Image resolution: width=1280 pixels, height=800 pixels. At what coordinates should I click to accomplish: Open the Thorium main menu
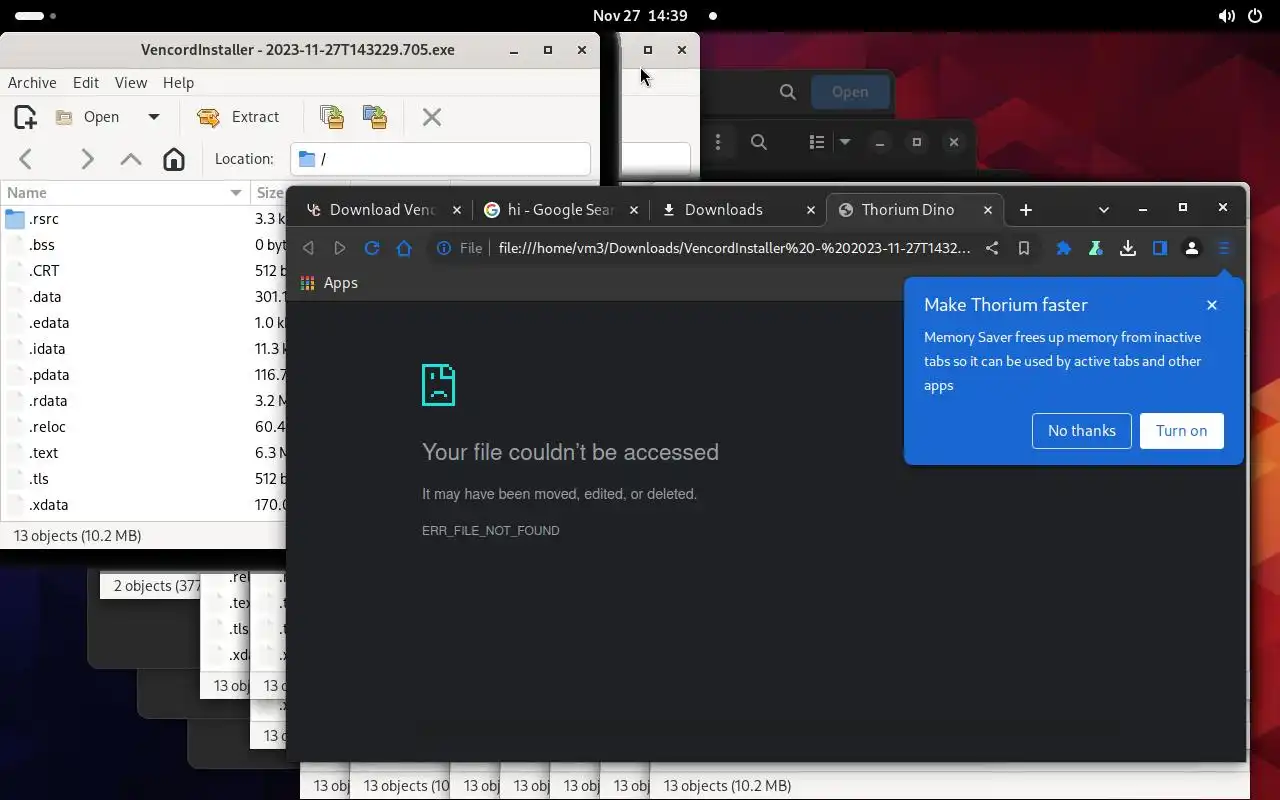(1224, 248)
